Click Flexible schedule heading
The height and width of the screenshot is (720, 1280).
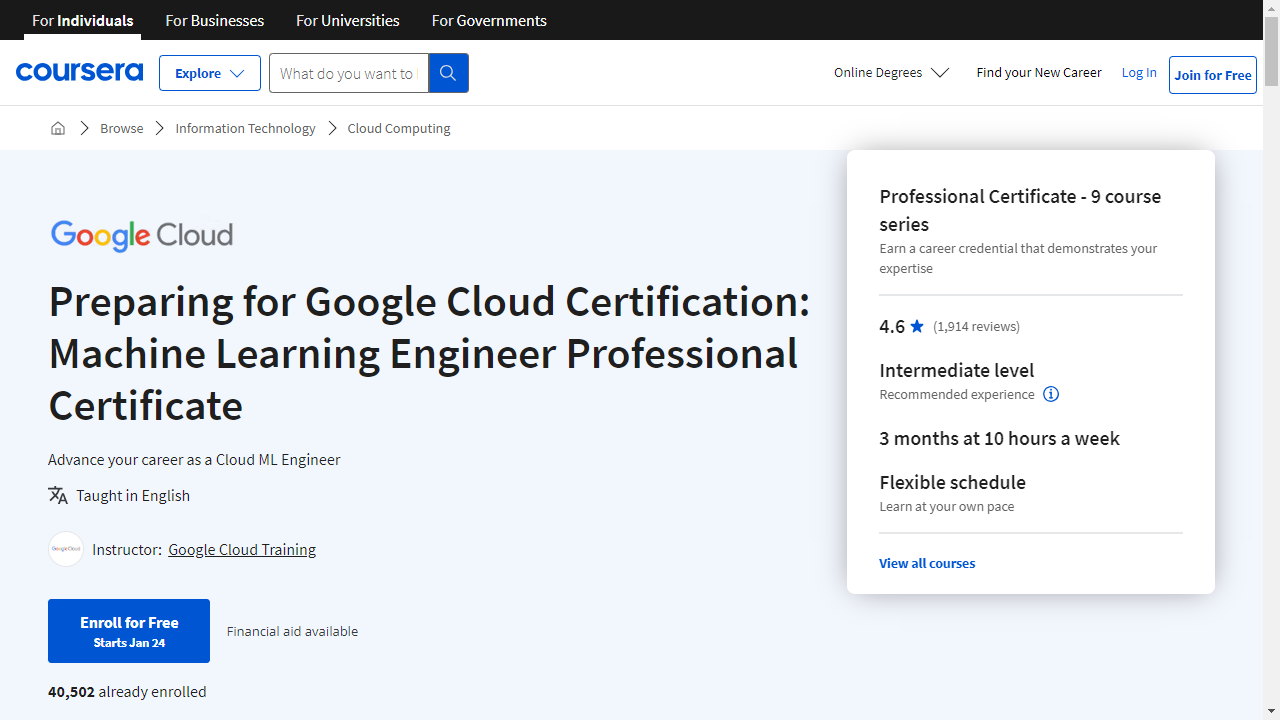point(953,482)
